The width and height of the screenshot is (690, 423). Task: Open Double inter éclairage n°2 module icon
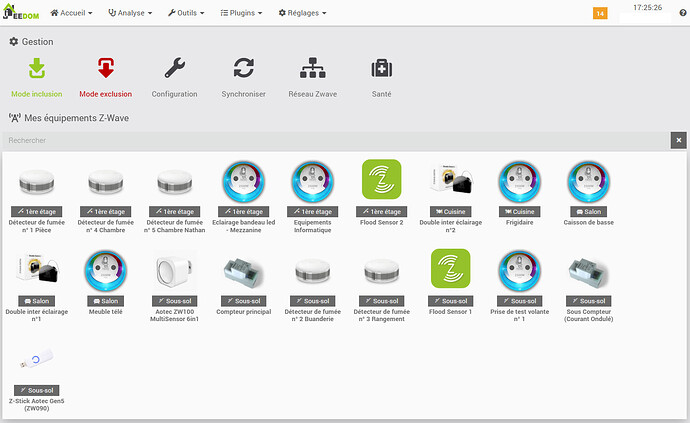coord(451,179)
